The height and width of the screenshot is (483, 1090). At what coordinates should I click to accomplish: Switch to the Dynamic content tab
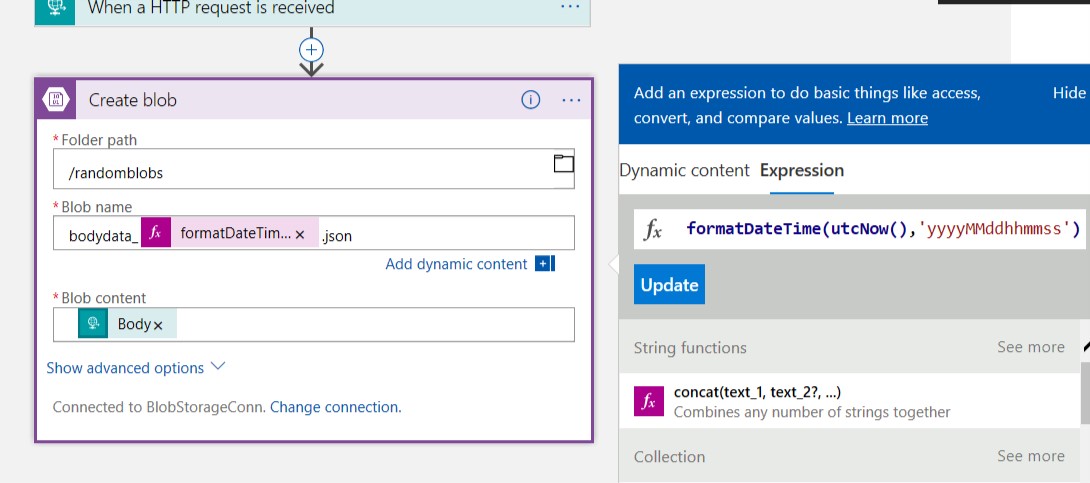click(x=684, y=170)
